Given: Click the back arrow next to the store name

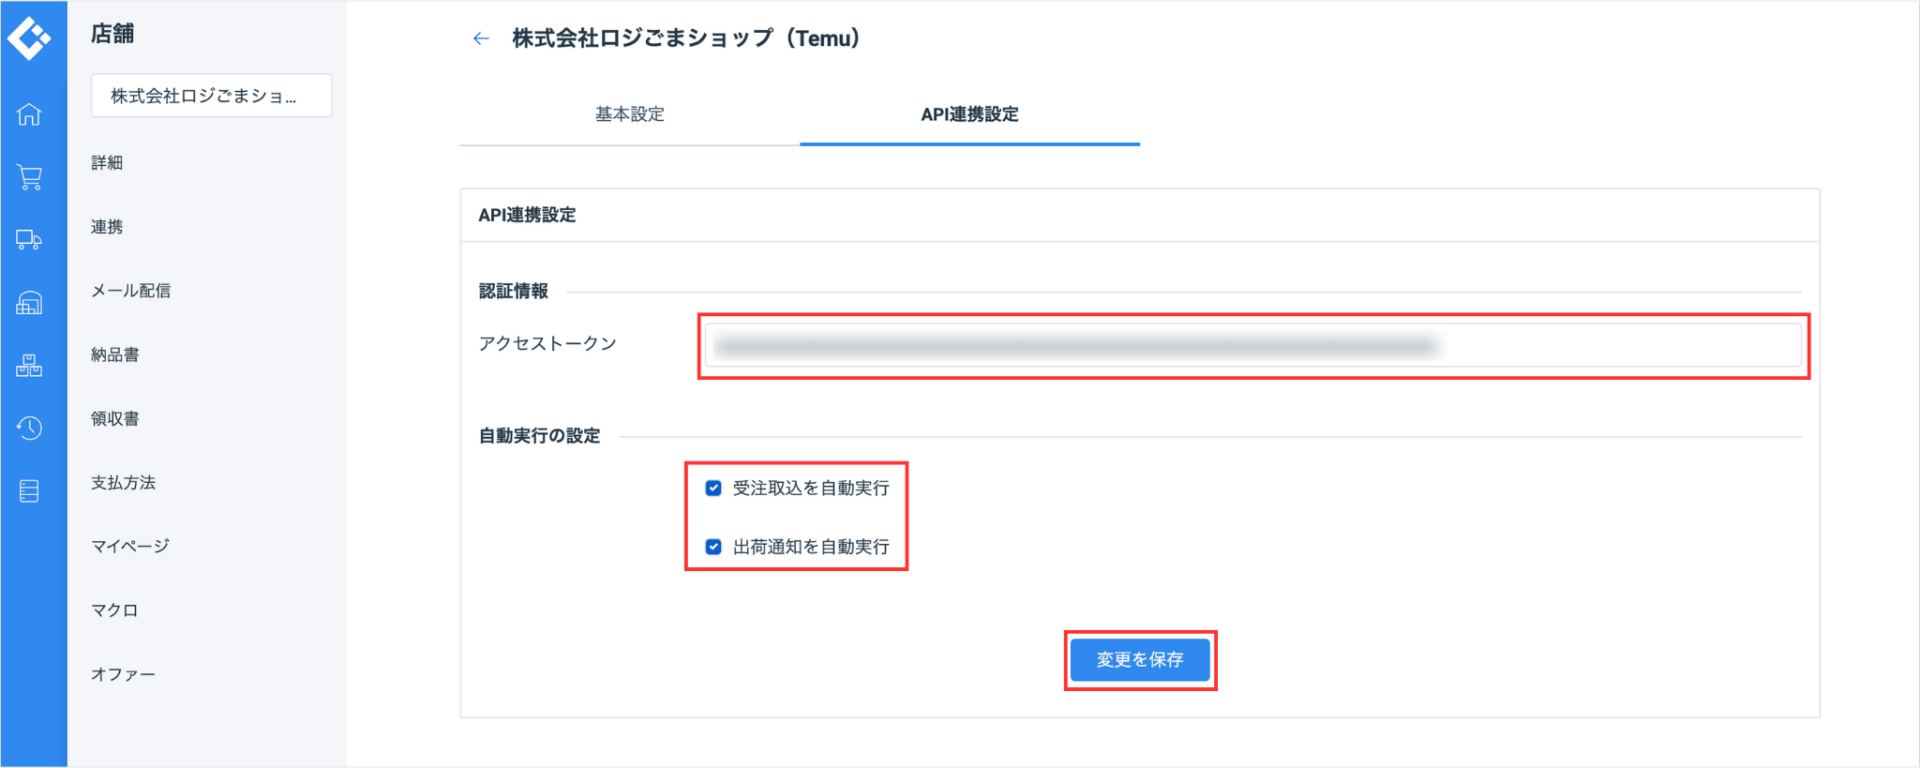Looking at the screenshot, I should 481,37.
